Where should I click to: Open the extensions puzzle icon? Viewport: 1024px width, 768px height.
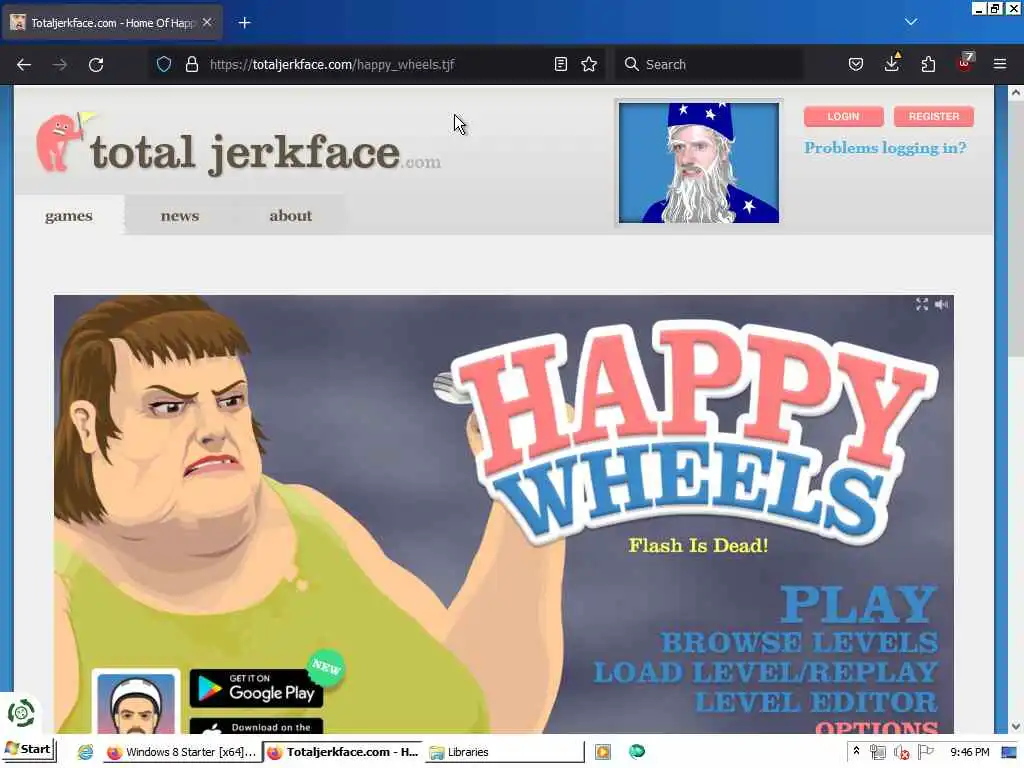[x=928, y=64]
